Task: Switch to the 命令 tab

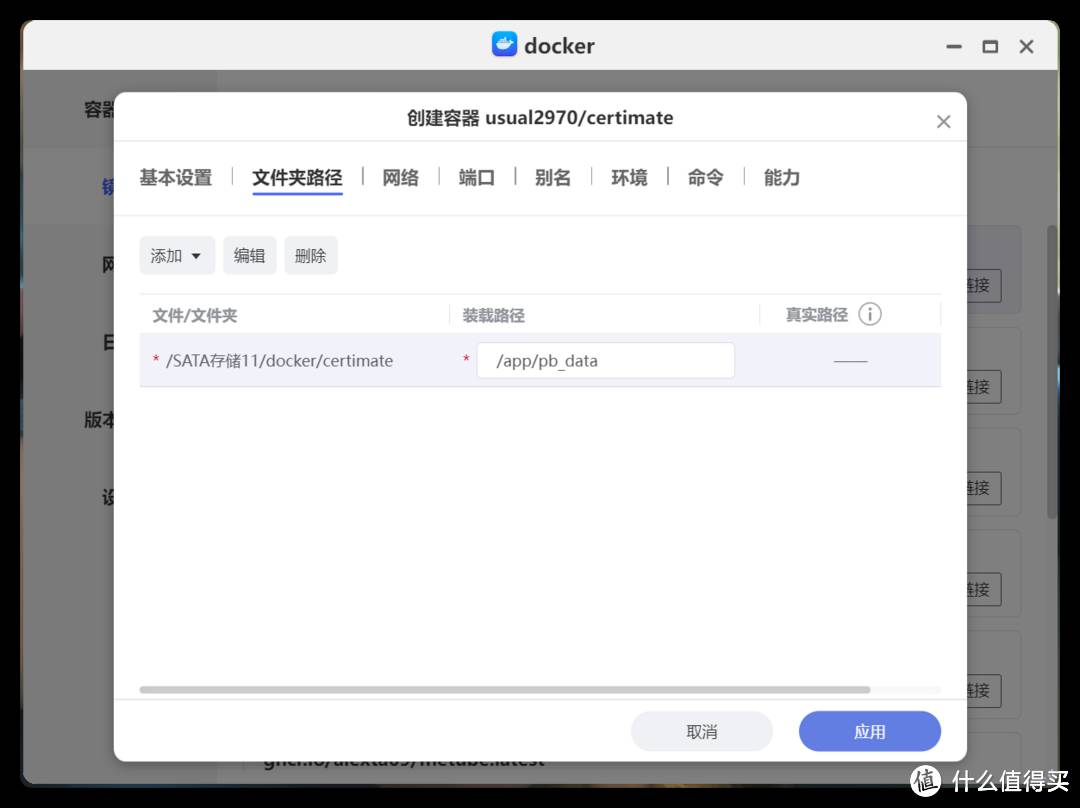Action: point(705,178)
